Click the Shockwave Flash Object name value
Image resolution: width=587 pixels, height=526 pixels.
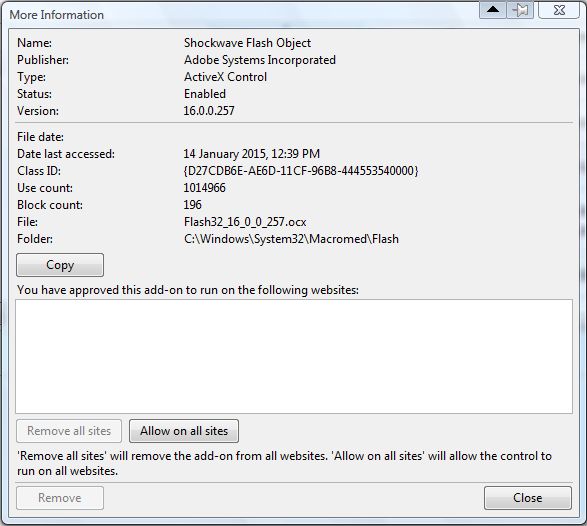(247, 43)
